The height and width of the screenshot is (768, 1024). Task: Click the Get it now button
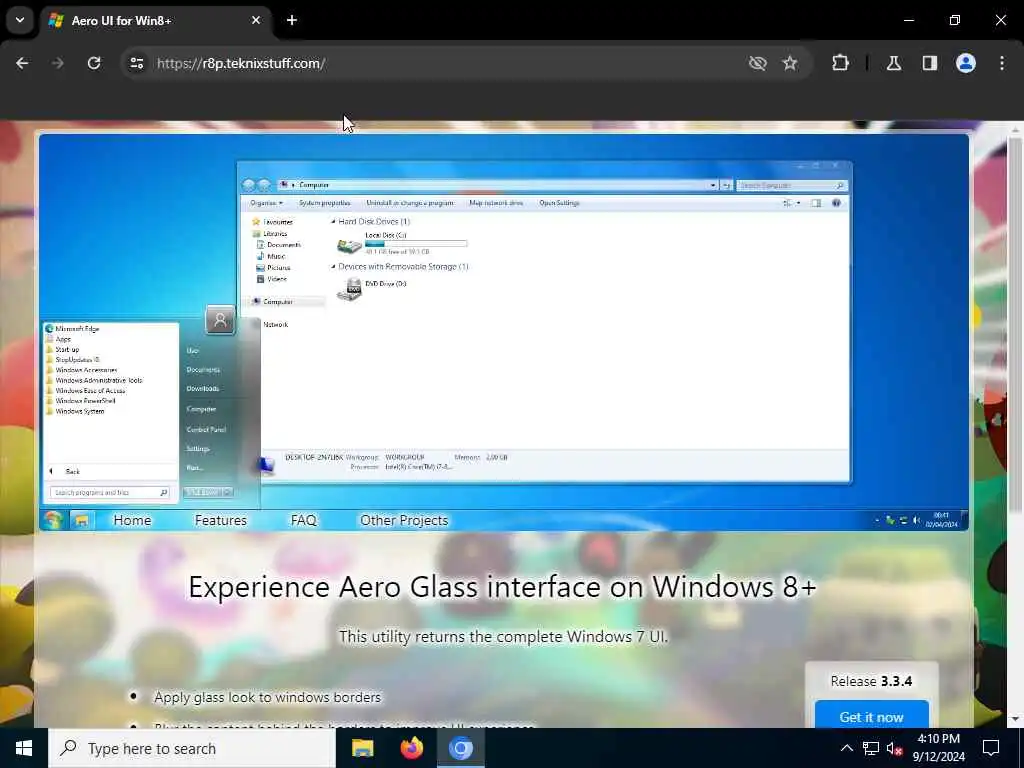pos(871,716)
